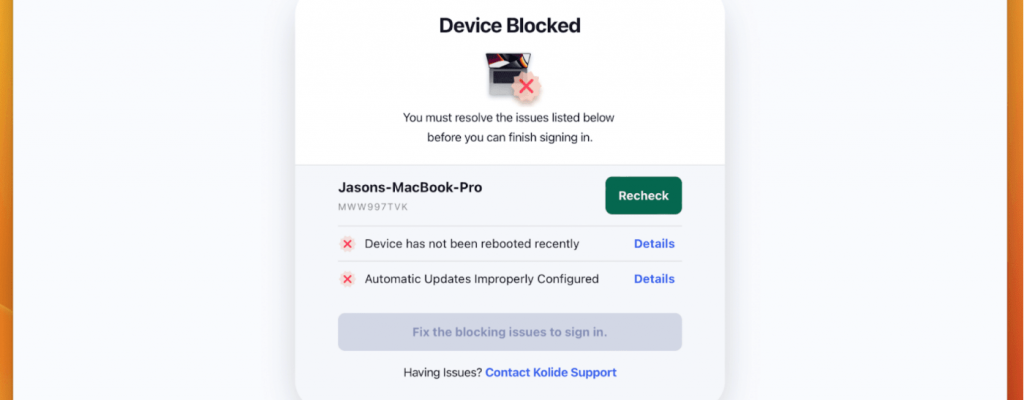Image resolution: width=1024 pixels, height=400 pixels.
Task: Click red X icon beside Automatic Updates issue
Action: (347, 279)
